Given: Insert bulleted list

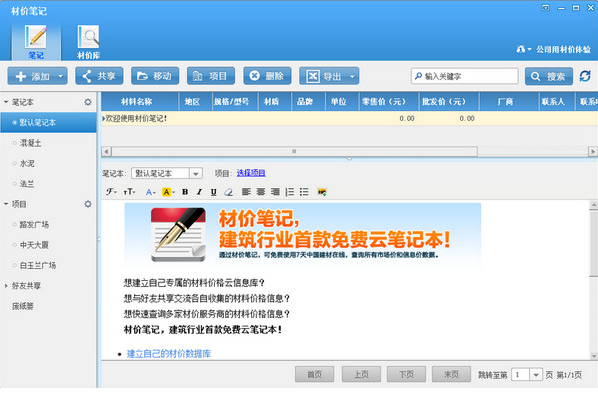Looking at the screenshot, I should (x=304, y=192).
